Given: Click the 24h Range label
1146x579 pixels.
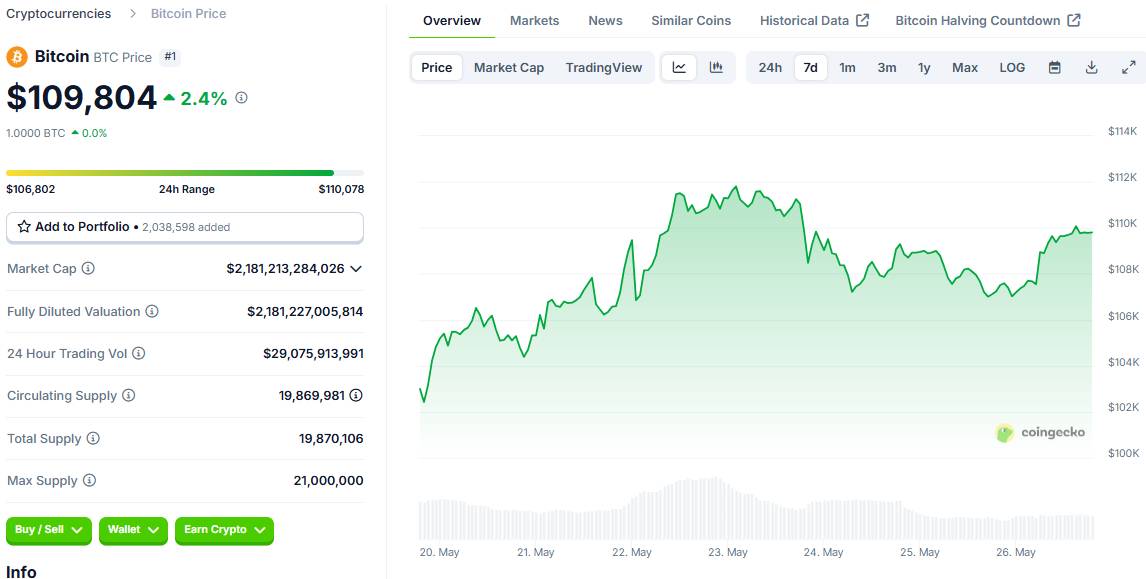Looking at the screenshot, I should click(187, 189).
